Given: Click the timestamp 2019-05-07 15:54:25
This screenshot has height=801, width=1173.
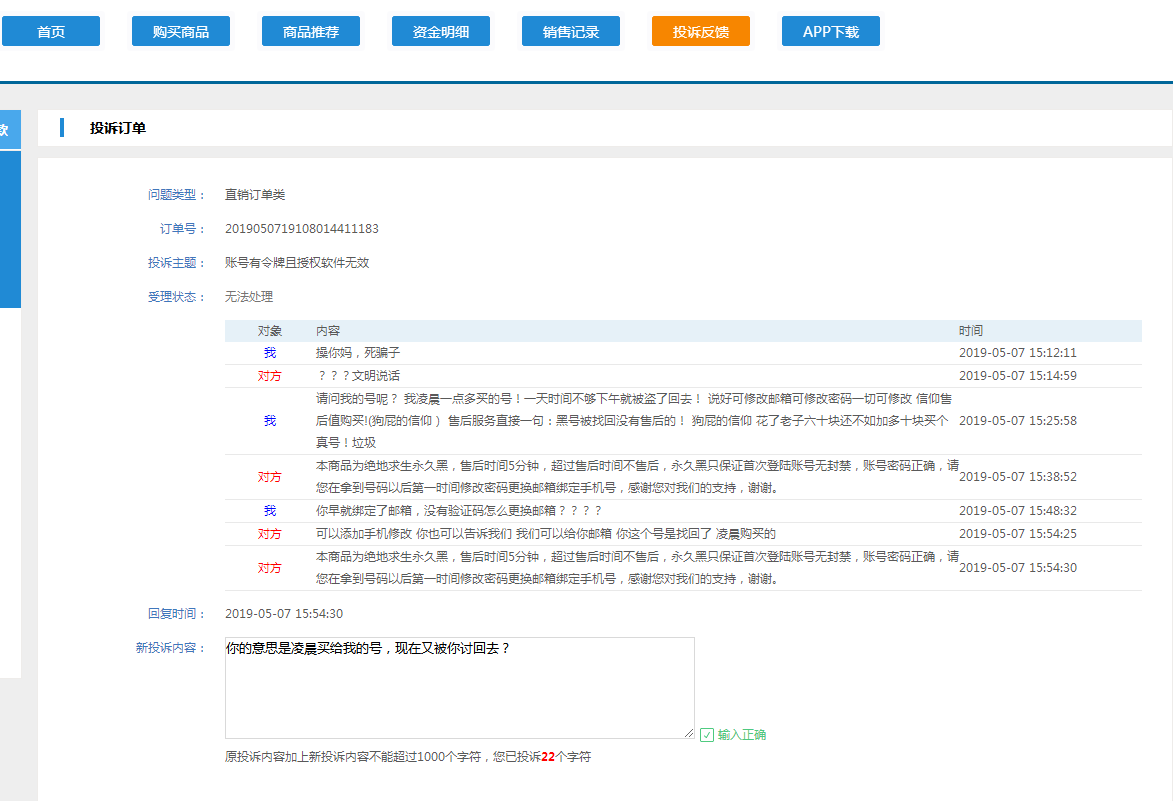Looking at the screenshot, I should pyautogui.click(x=1018, y=534).
